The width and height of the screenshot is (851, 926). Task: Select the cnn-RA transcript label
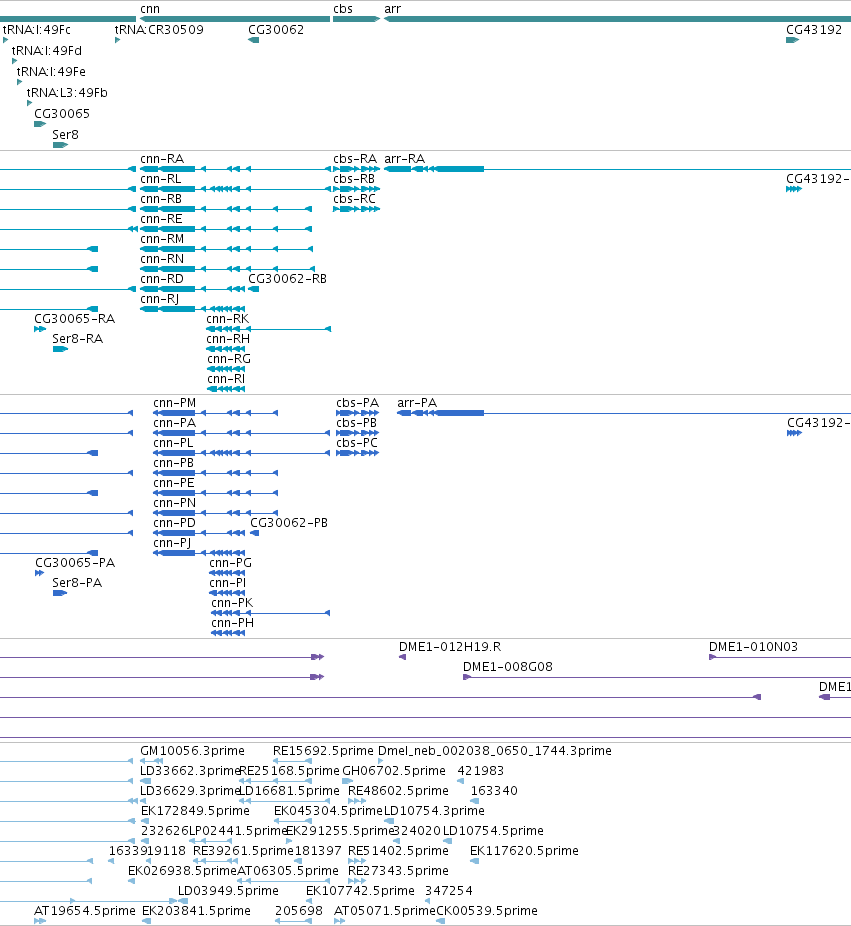162,159
